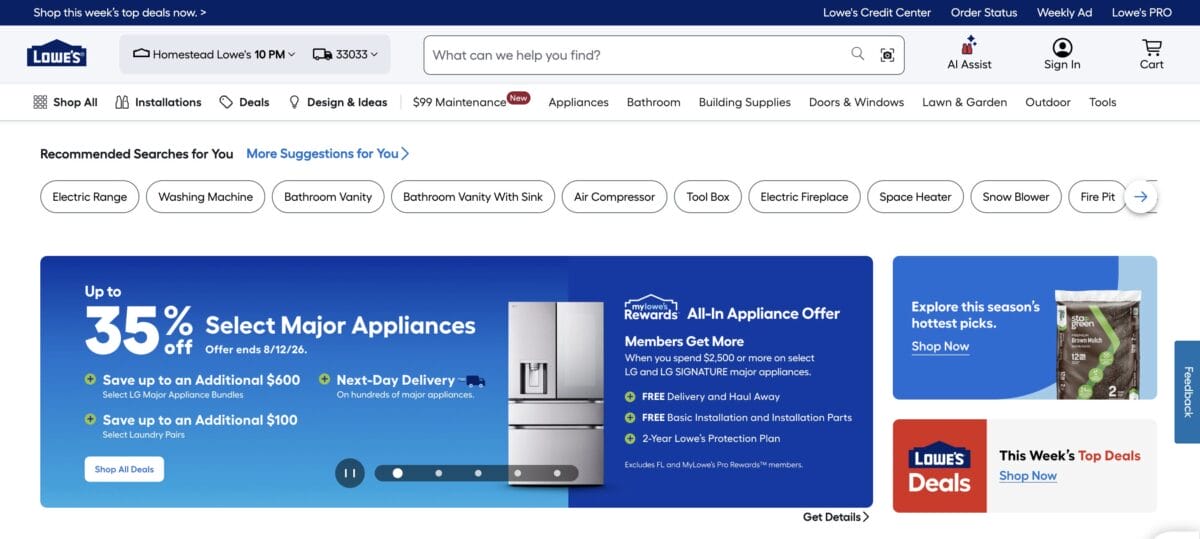This screenshot has width=1200, height=539.
Task: Click the Lowe's logo
Action: click(56, 54)
